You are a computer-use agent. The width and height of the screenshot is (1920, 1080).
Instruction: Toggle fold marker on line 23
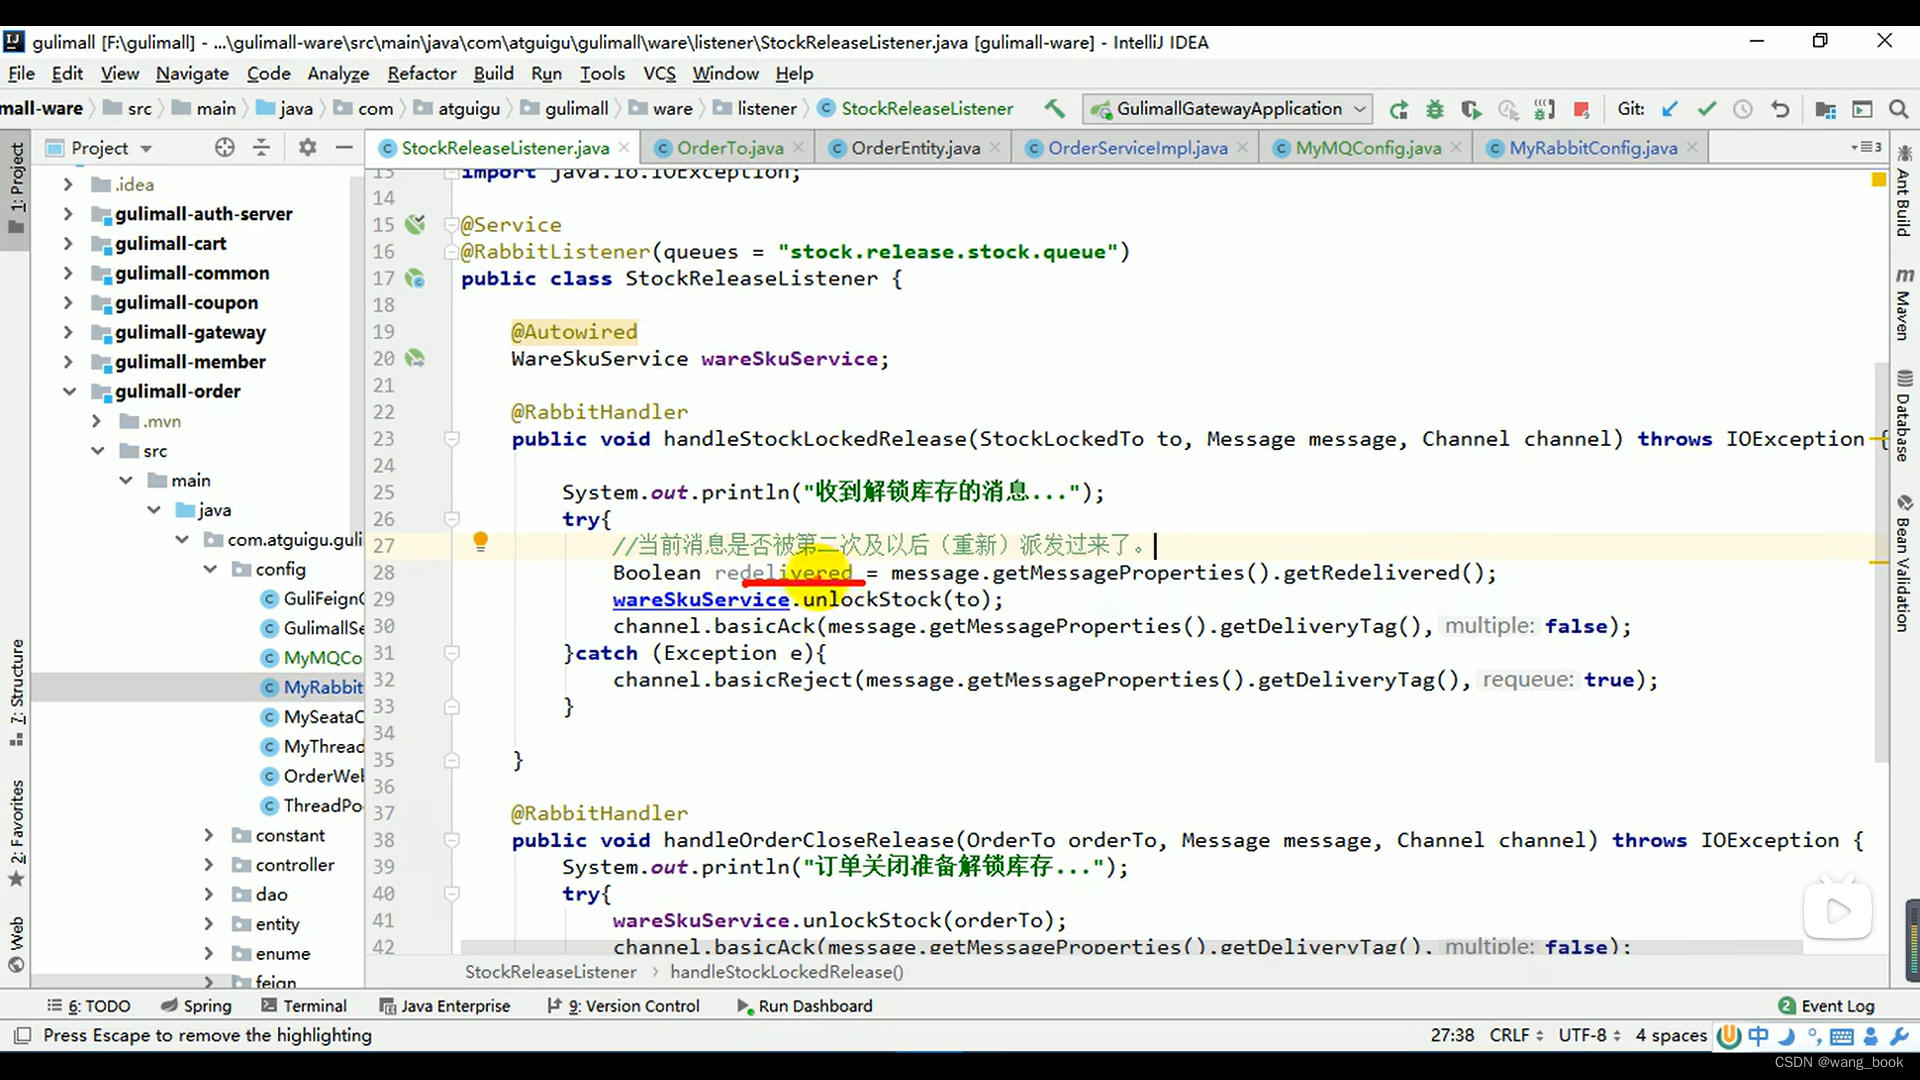pyautogui.click(x=452, y=439)
